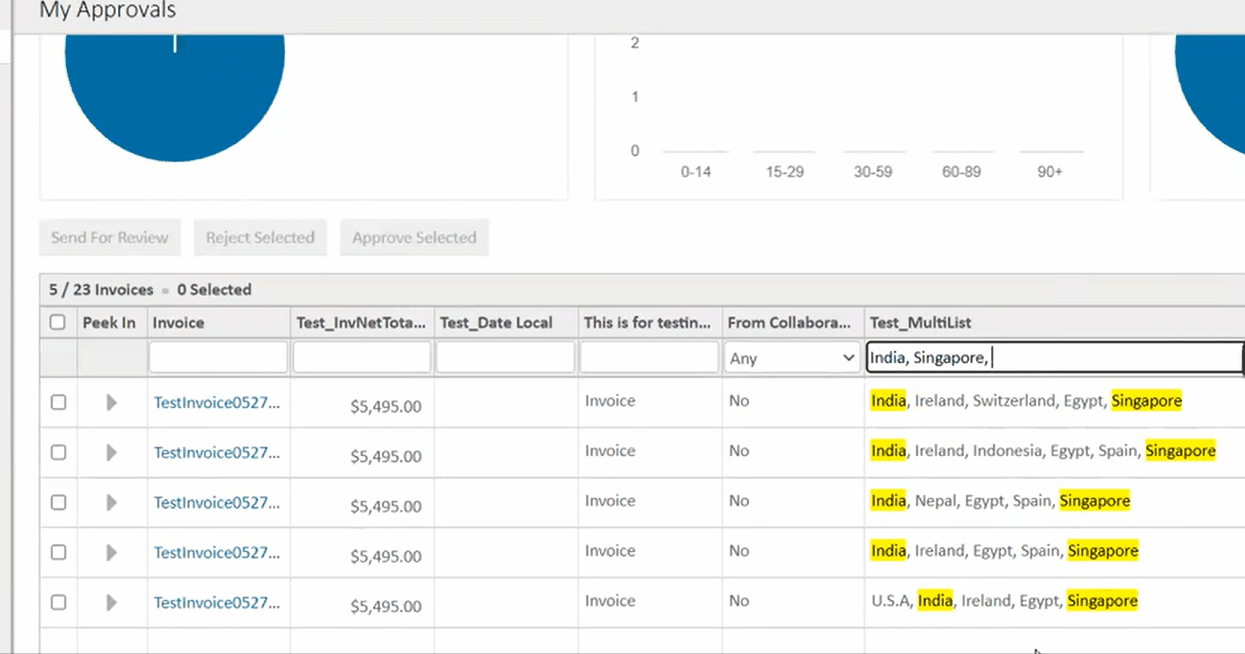The height and width of the screenshot is (654, 1245).
Task: Open the TestInvoice0527 link in the Indonesia row
Action: pyautogui.click(x=217, y=452)
